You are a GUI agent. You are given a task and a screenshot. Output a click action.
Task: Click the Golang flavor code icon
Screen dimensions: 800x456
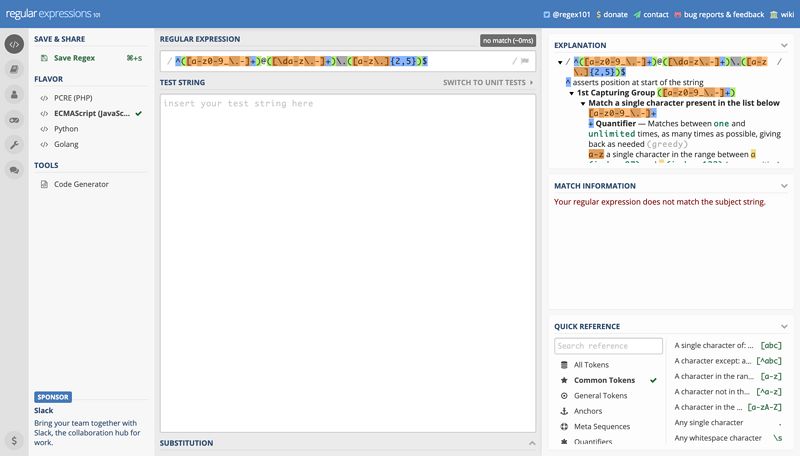44,144
